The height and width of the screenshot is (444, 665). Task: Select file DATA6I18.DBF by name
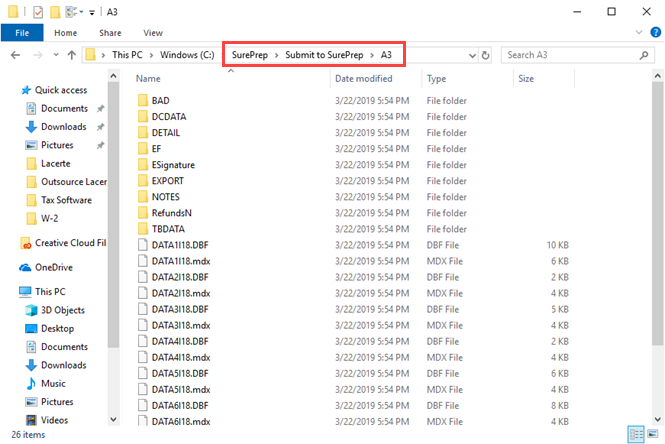pos(180,406)
